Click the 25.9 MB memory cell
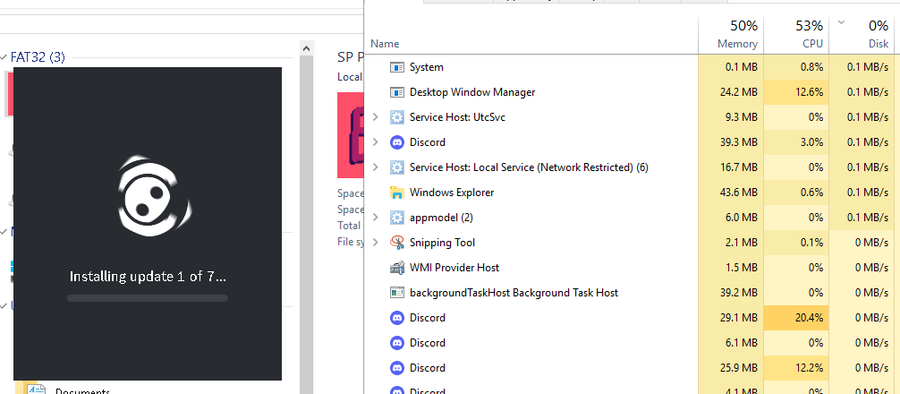 (731, 368)
